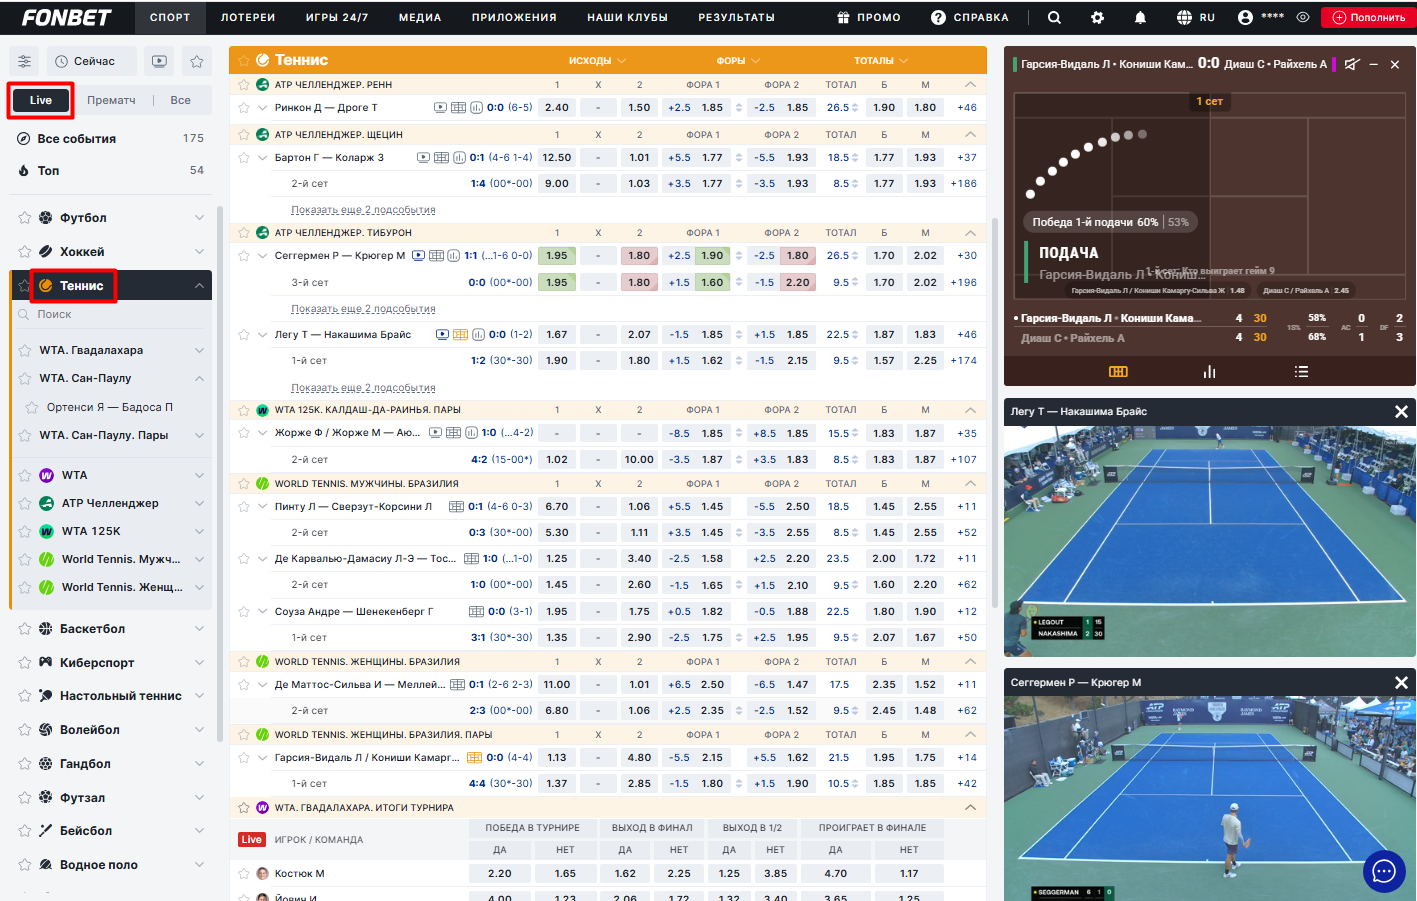Show video broadcasts via the sidebar play icon
The image size is (1417, 901).
tap(159, 61)
